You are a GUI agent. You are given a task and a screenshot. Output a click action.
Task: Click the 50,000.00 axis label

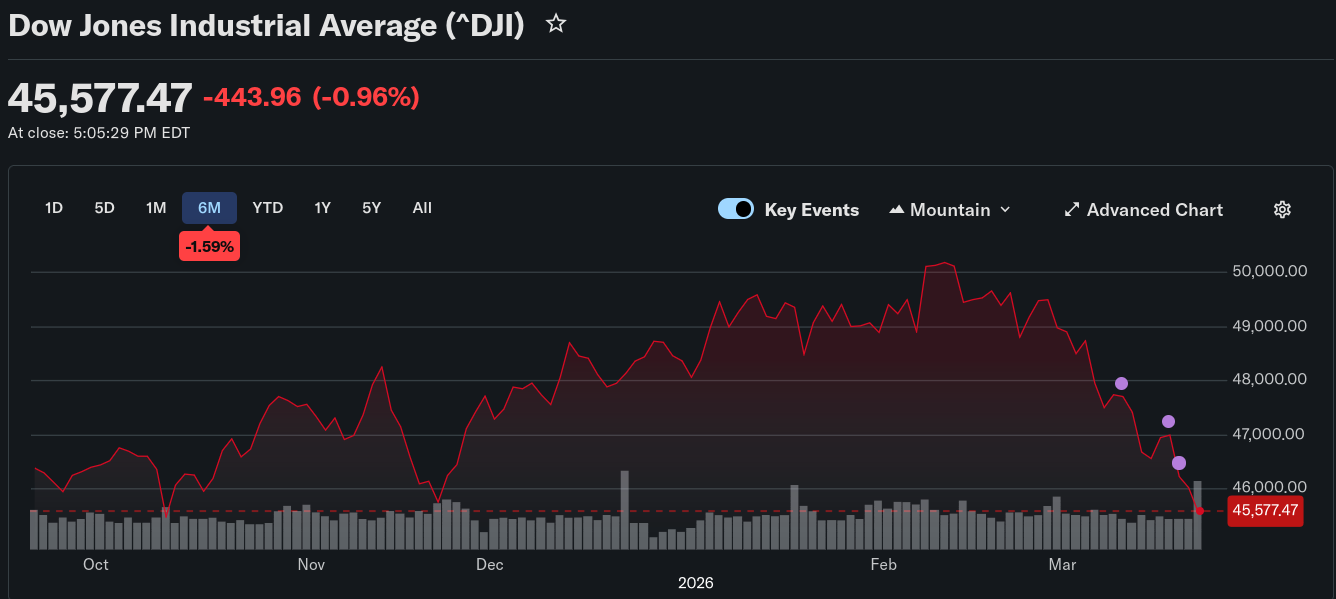(1268, 272)
